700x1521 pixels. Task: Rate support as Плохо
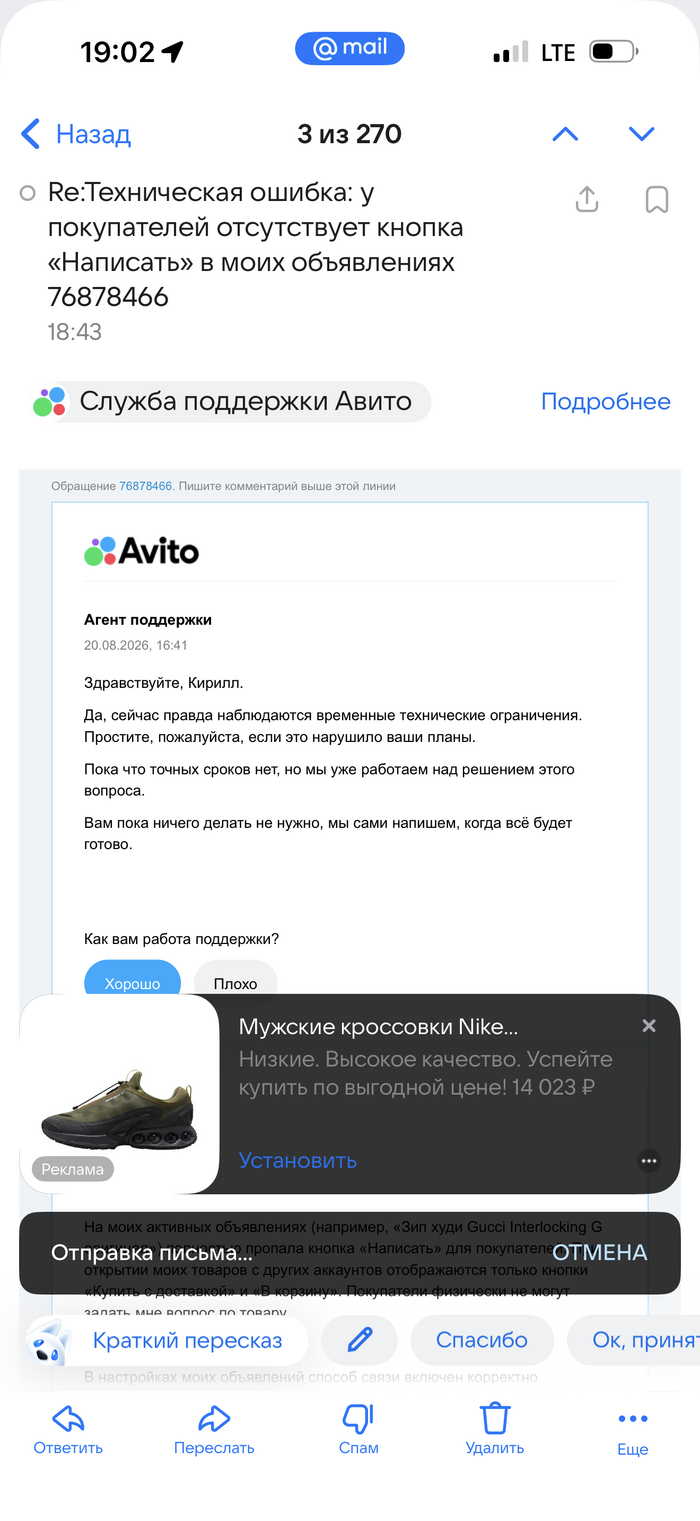coord(235,983)
